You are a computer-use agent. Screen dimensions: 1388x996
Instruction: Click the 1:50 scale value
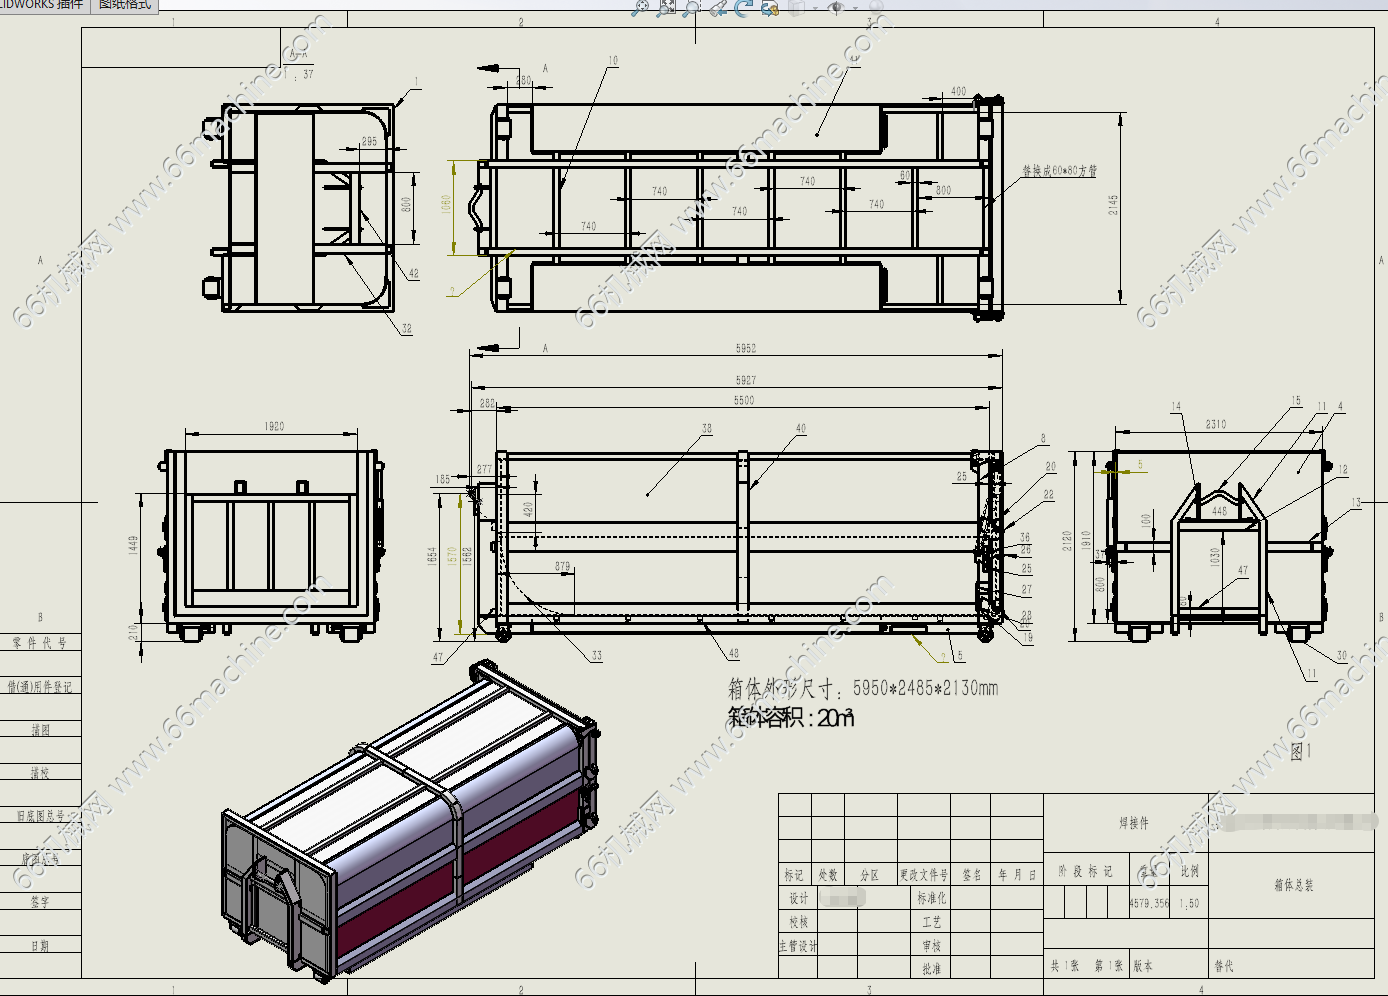(x=1189, y=903)
